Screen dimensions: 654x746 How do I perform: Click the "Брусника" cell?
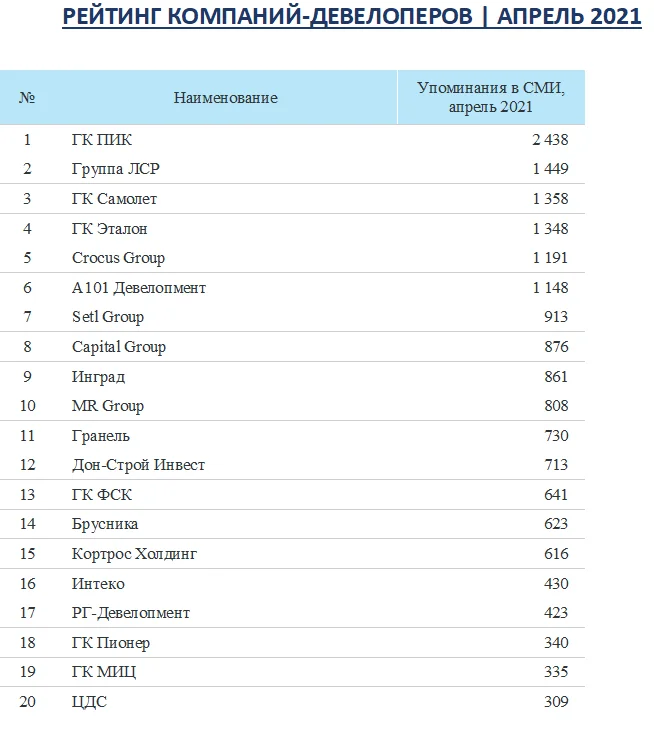coord(105,524)
